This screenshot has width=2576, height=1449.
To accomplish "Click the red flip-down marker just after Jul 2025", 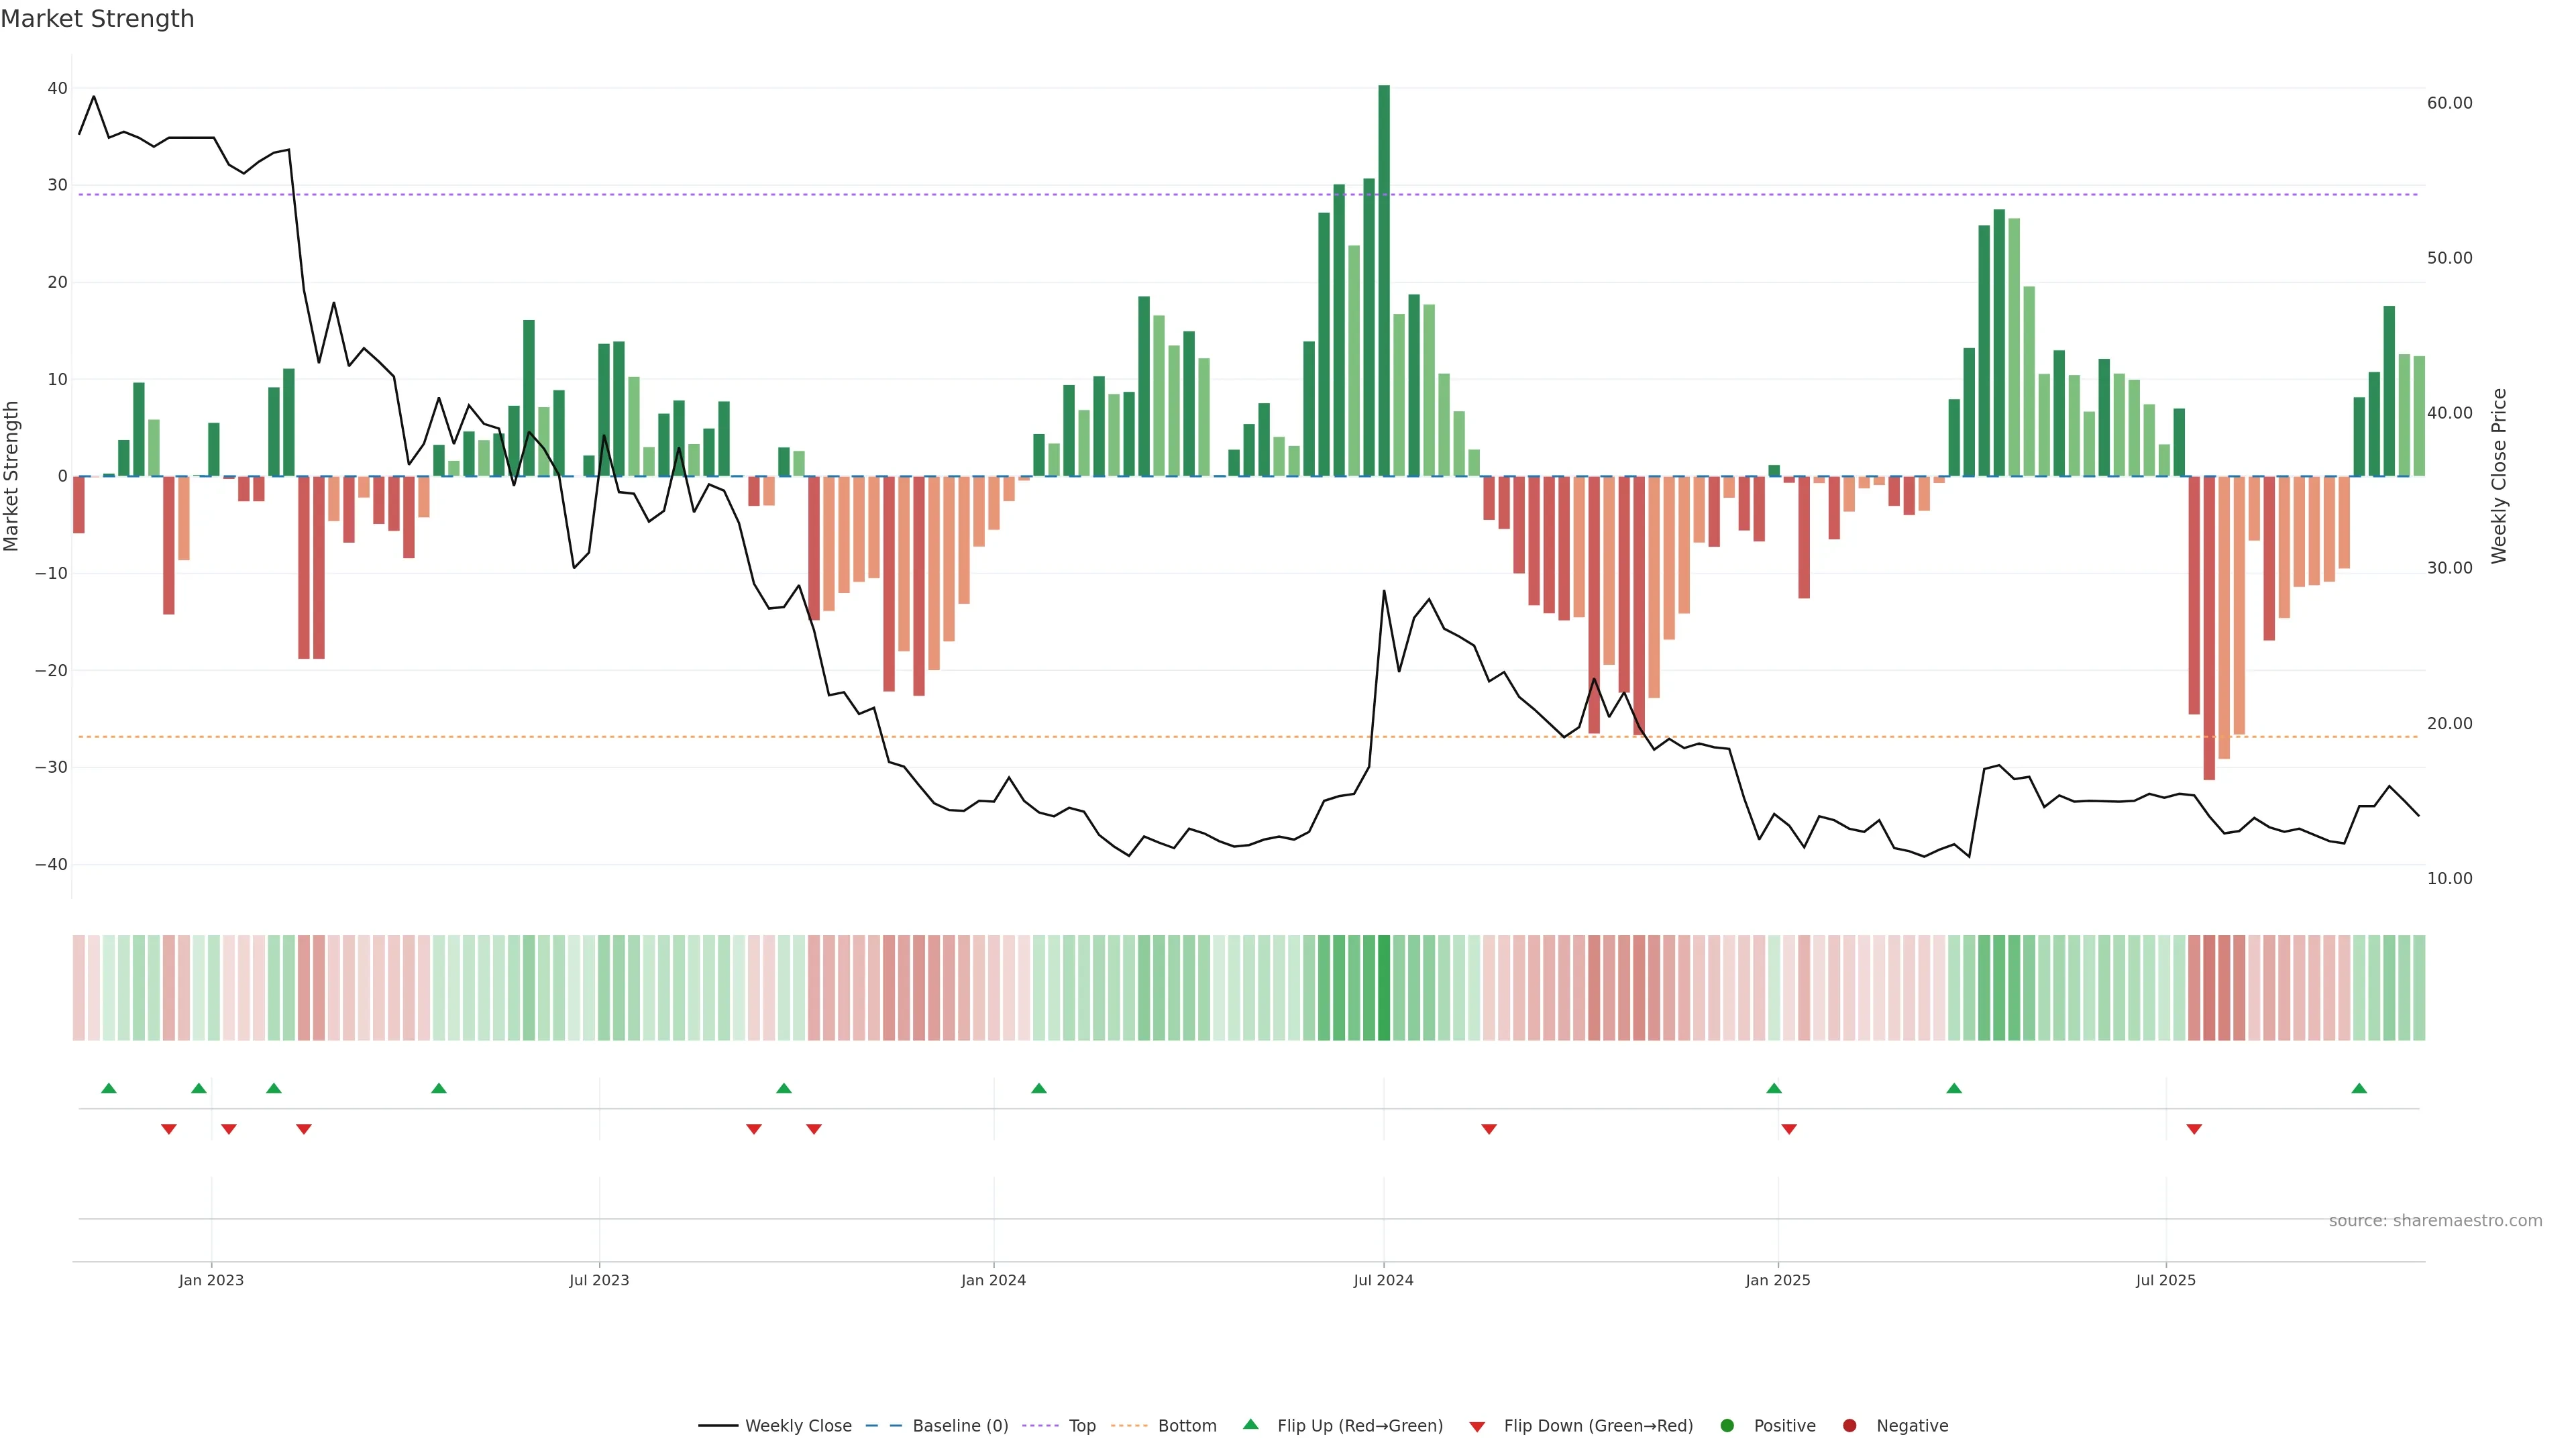I will point(2194,1129).
